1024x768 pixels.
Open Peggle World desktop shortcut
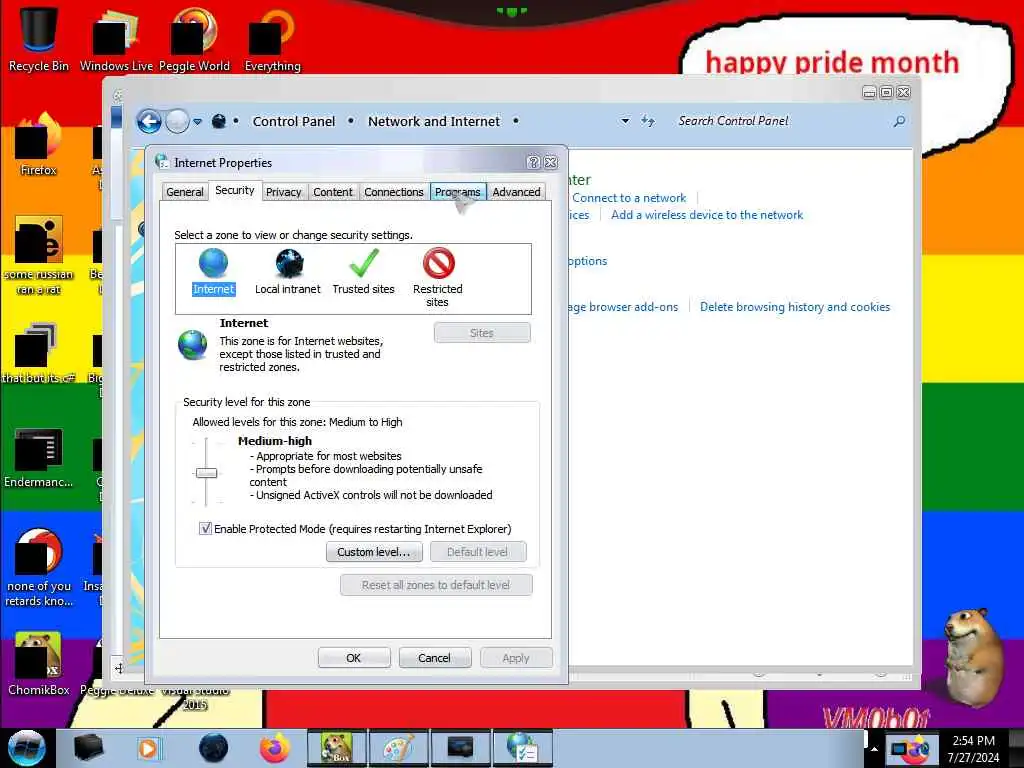(x=194, y=38)
